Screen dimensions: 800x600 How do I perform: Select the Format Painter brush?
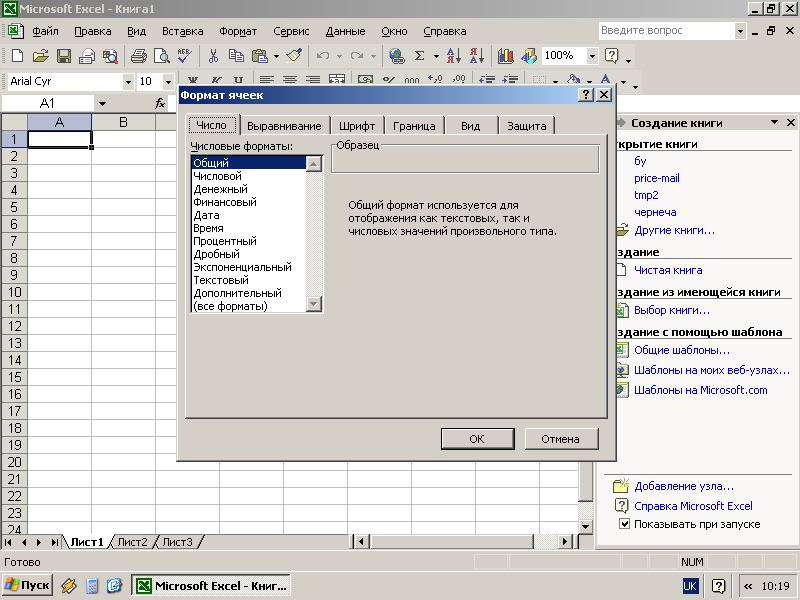point(294,56)
